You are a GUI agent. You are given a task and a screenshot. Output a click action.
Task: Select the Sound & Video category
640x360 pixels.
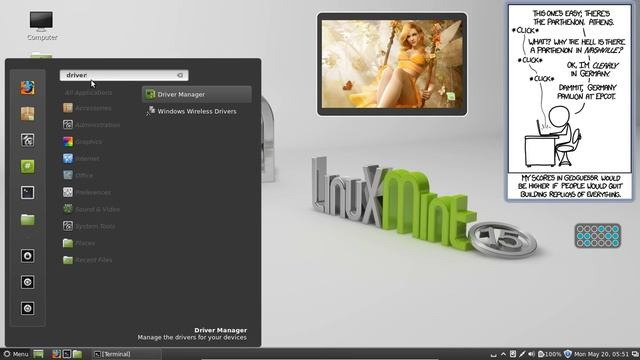pos(91,209)
